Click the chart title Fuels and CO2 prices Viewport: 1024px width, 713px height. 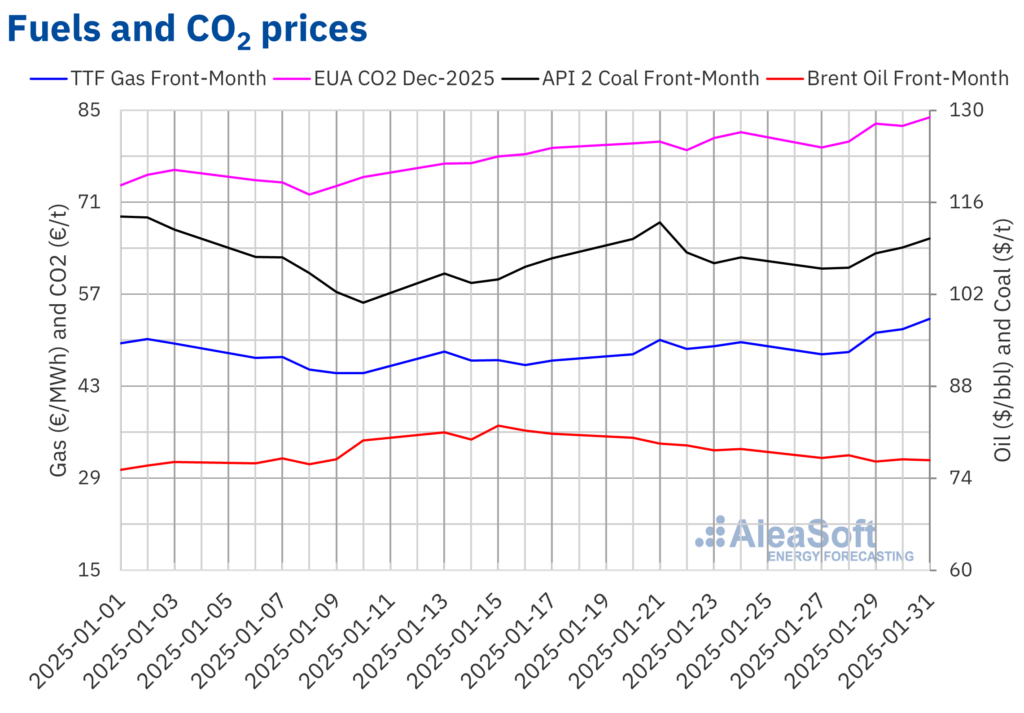[x=187, y=30]
